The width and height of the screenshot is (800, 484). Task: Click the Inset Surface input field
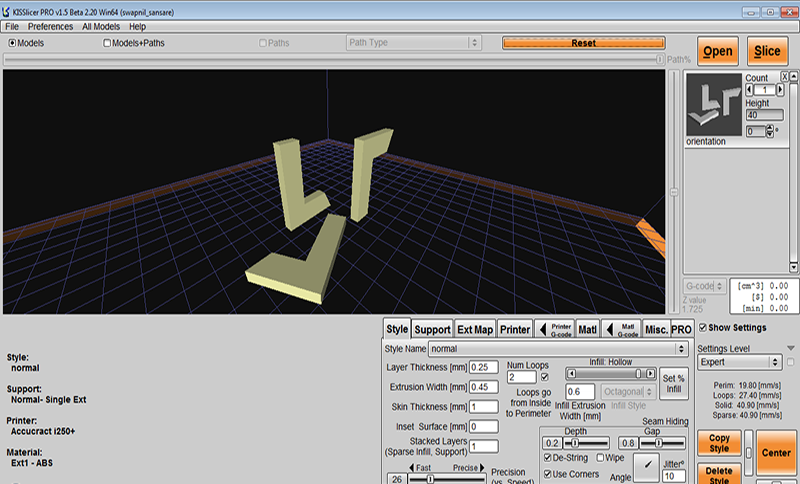click(x=484, y=427)
